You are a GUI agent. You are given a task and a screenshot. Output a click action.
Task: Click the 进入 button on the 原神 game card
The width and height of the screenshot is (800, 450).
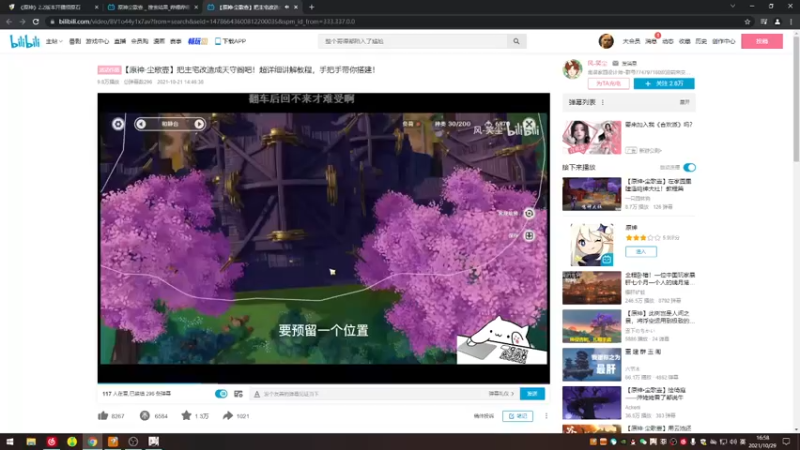tap(641, 252)
